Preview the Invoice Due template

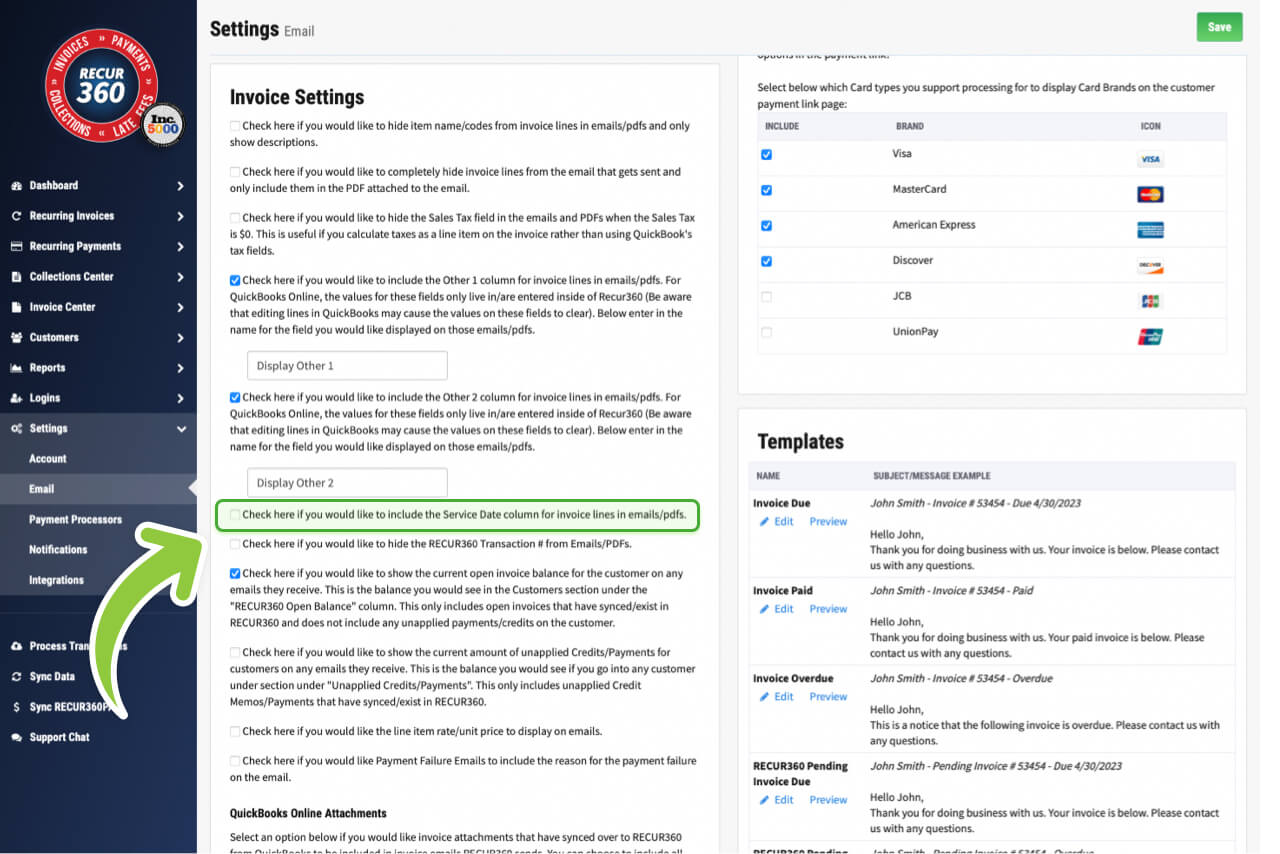(x=828, y=522)
